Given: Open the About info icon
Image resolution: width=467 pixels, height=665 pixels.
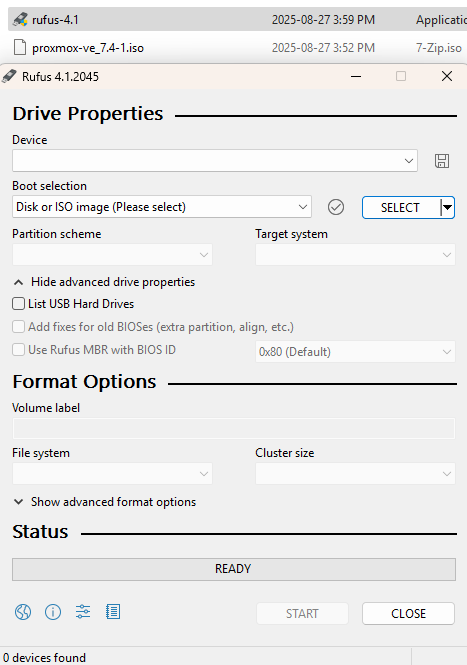Looking at the screenshot, I should click(53, 612).
